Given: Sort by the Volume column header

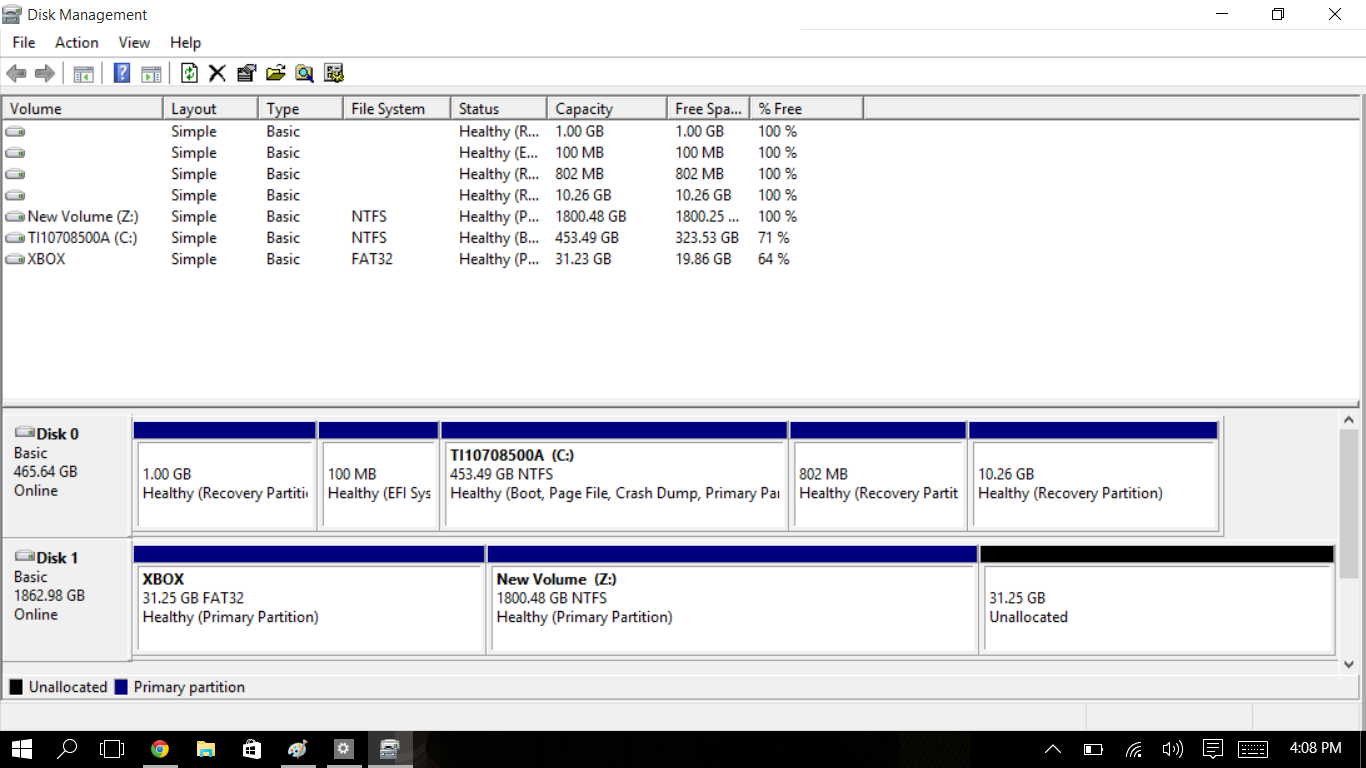Looking at the screenshot, I should [83, 109].
